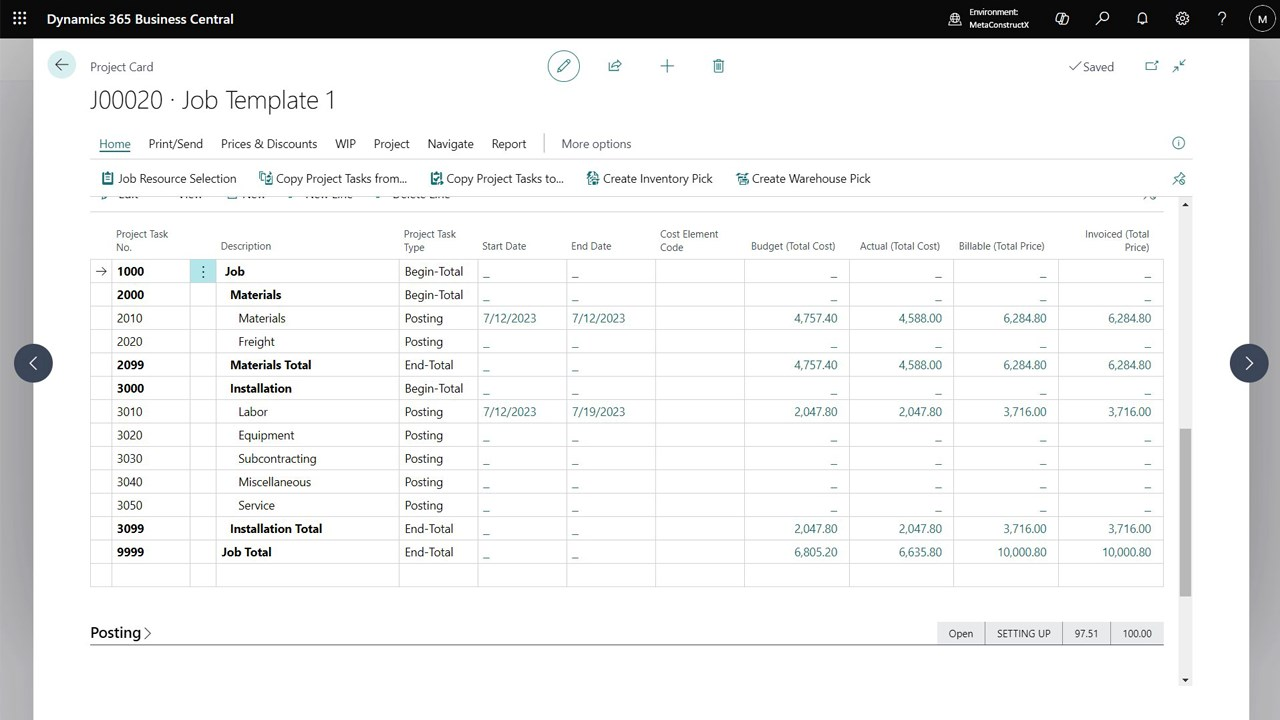The image size is (1280, 720).
Task: Click Copy Project Tasks from...
Action: coord(332,179)
